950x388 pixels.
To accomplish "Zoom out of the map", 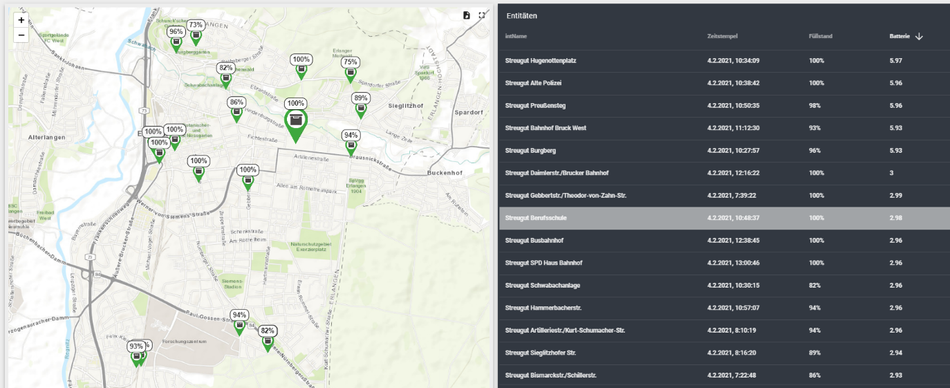I will pos(21,35).
